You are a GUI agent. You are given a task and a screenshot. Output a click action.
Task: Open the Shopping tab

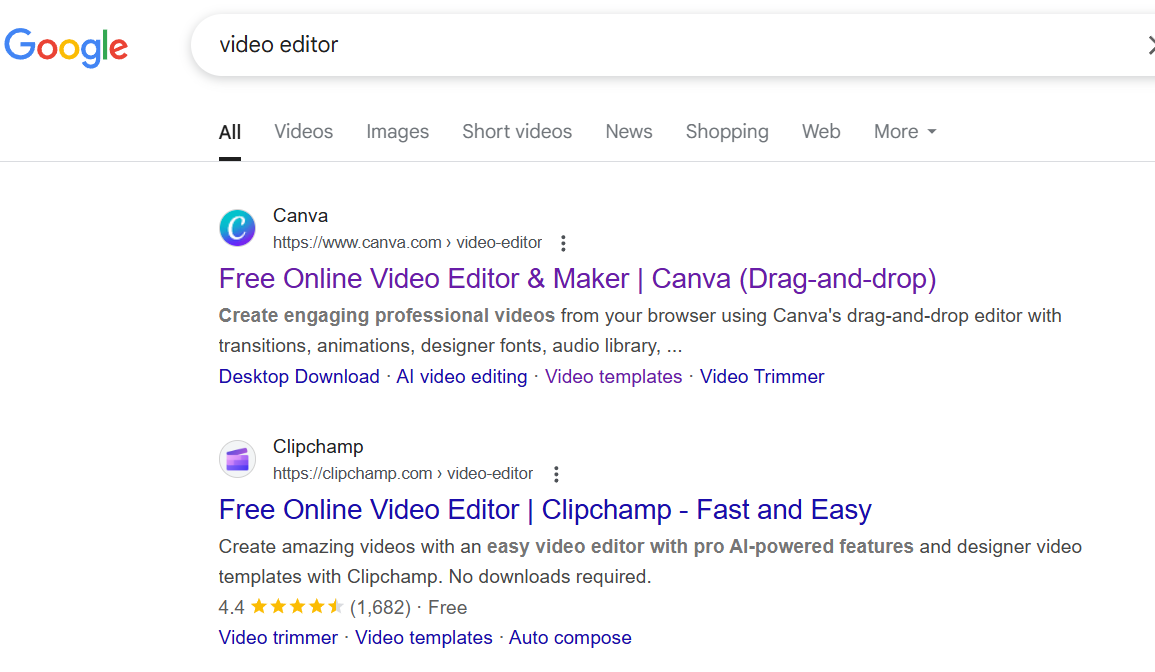[727, 132]
